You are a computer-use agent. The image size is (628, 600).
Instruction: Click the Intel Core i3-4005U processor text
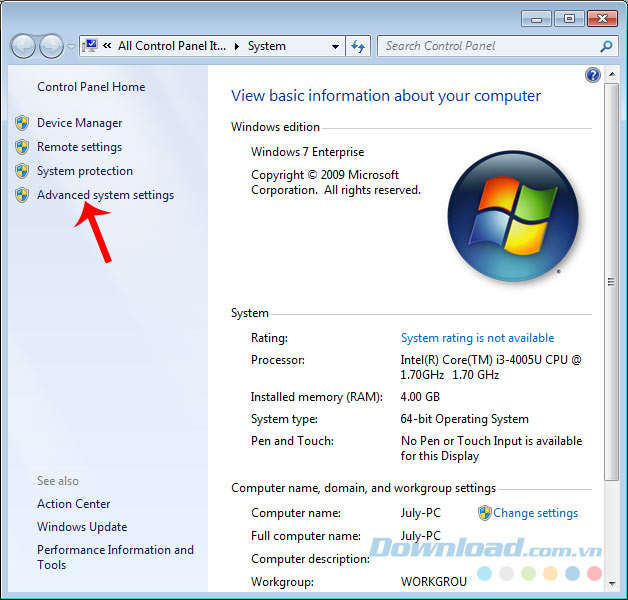click(x=491, y=367)
